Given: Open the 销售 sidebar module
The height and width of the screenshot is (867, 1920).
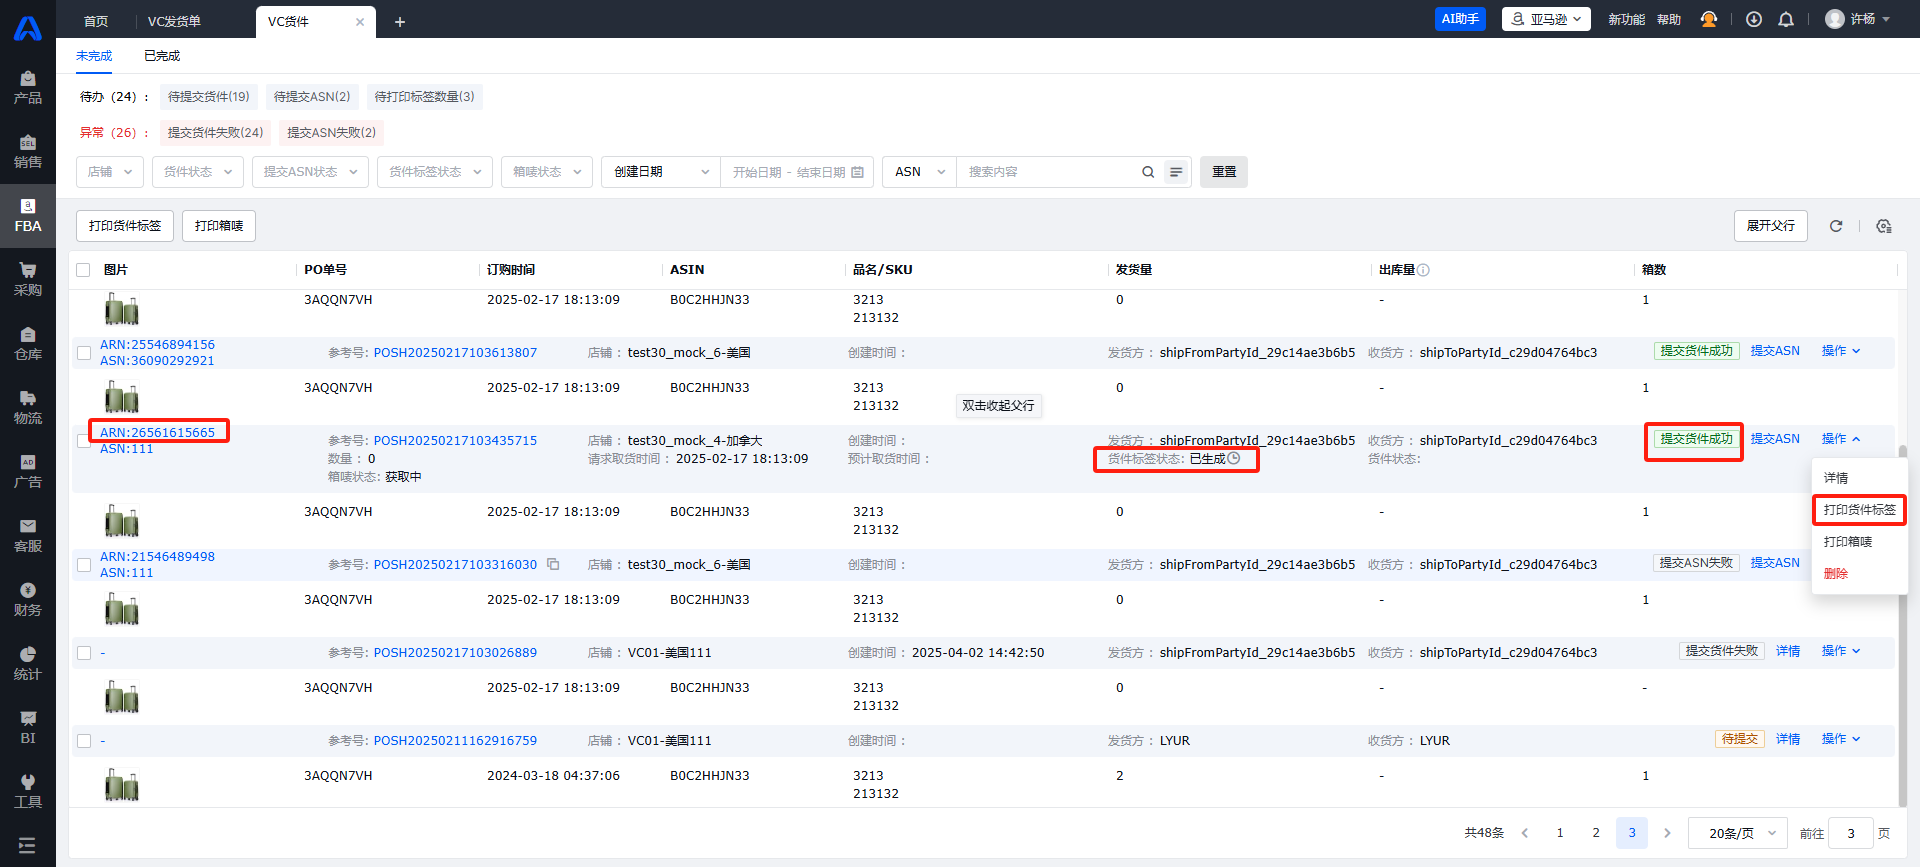Looking at the screenshot, I should click(x=28, y=152).
